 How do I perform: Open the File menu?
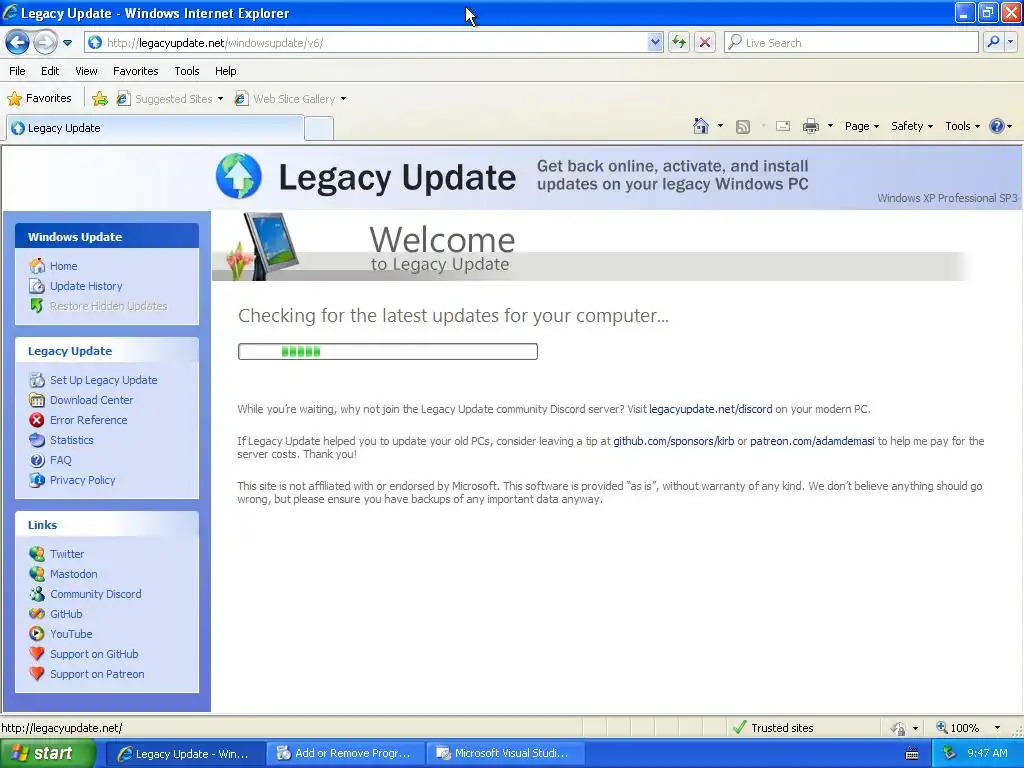(x=18, y=71)
